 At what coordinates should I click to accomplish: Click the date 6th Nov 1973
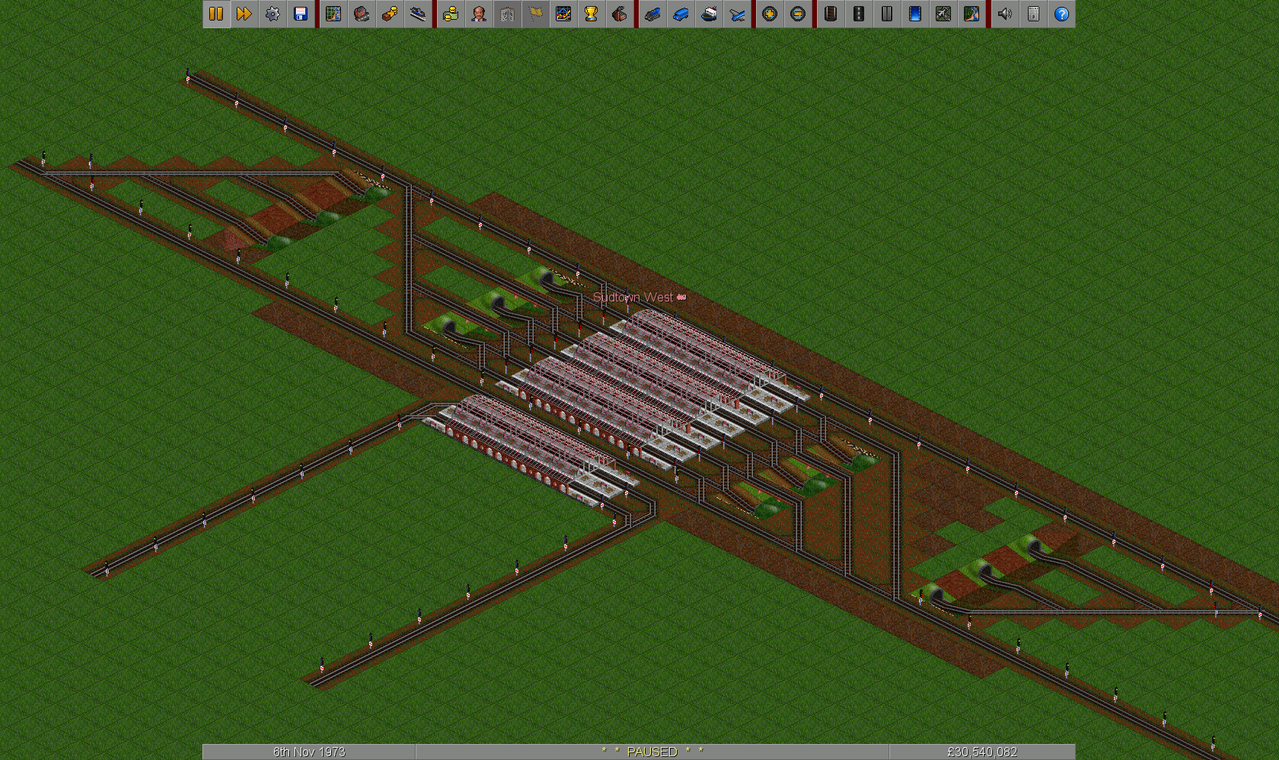click(309, 752)
